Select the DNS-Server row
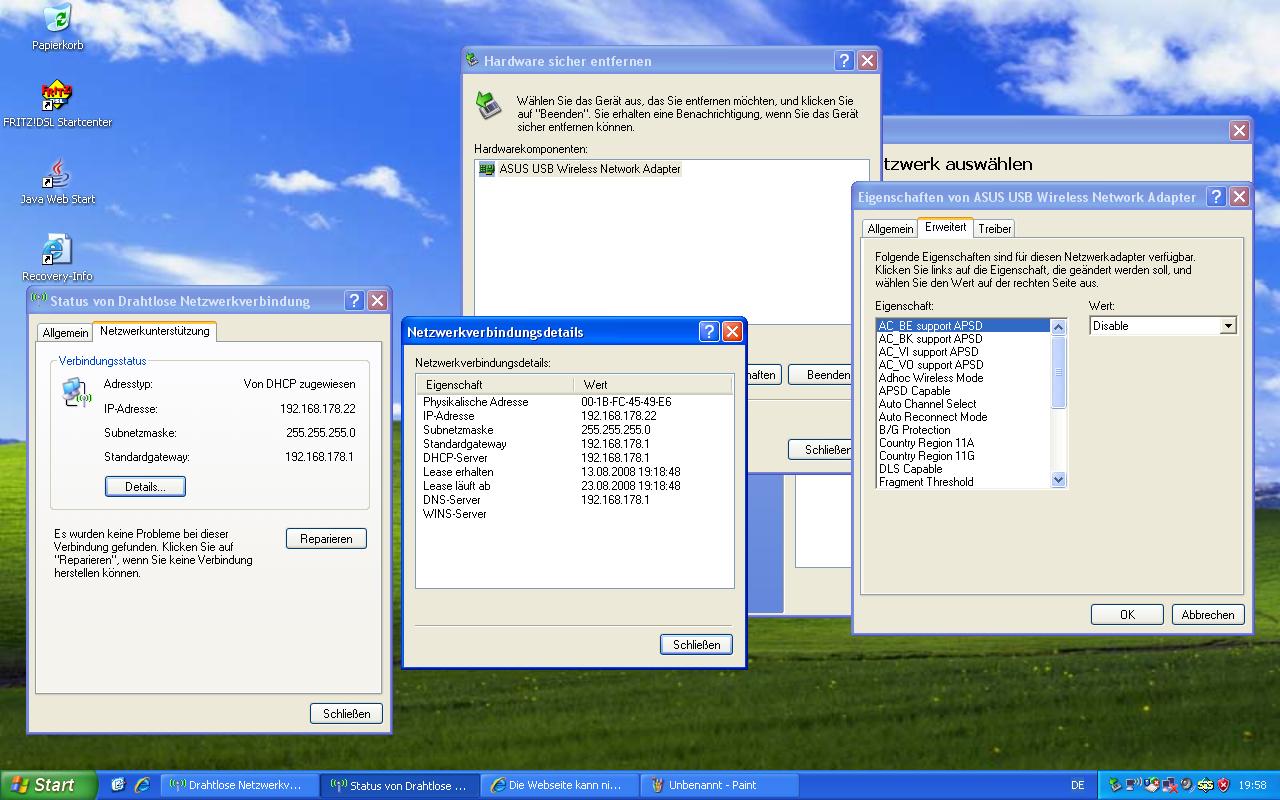The image size is (1280, 800). pyautogui.click(x=575, y=500)
